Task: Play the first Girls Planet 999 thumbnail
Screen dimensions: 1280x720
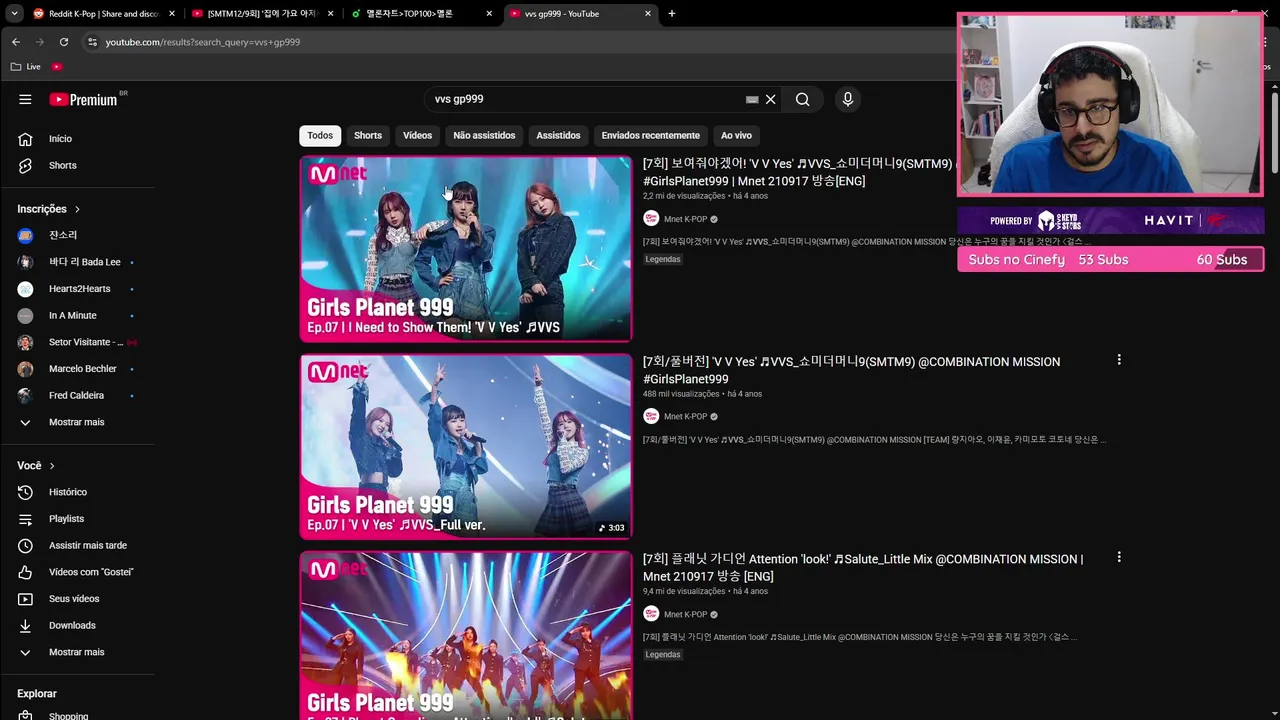Action: 466,248
